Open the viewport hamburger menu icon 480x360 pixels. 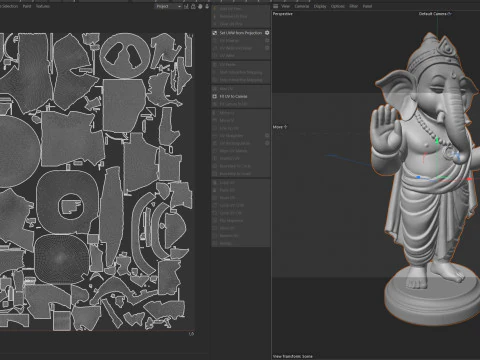pos(276,6)
